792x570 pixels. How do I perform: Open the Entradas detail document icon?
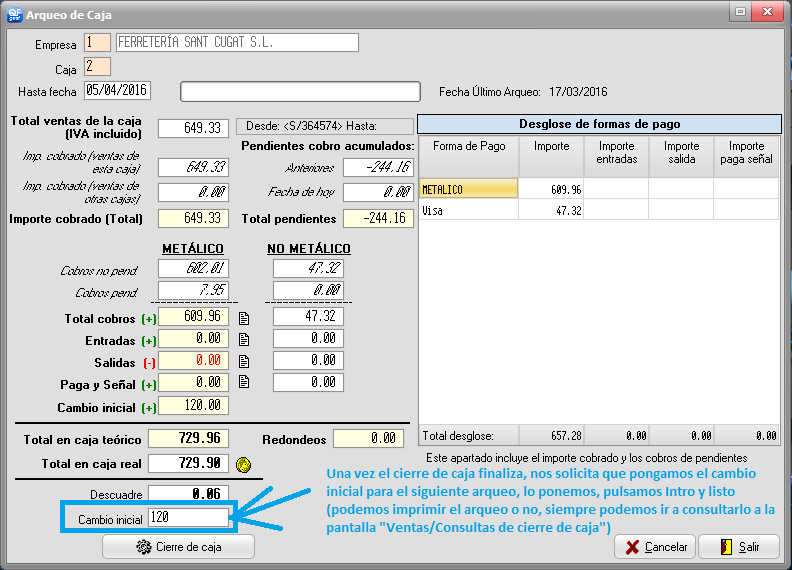click(x=244, y=340)
